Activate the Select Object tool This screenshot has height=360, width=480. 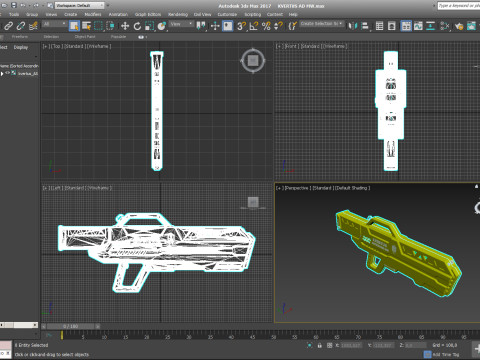pyautogui.click(x=74, y=26)
